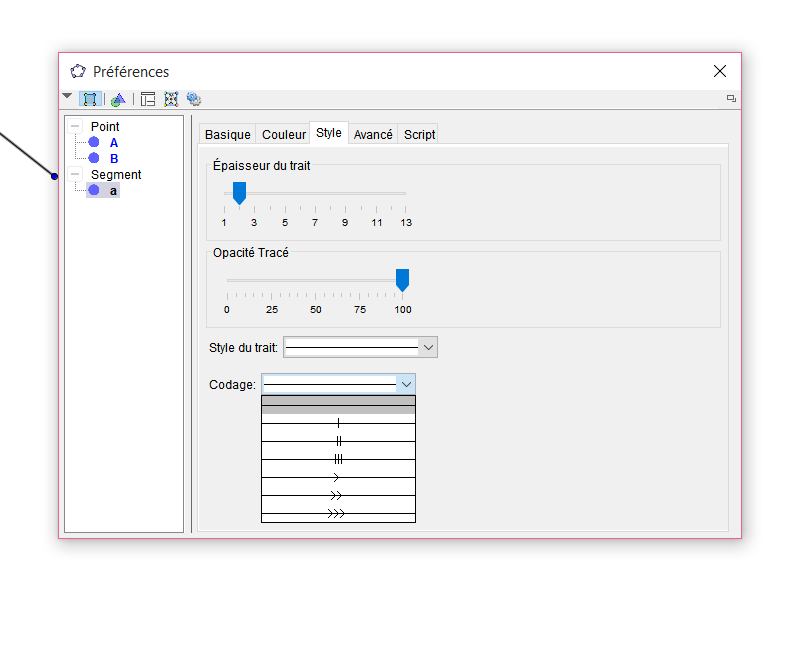Image resolution: width=800 pixels, height=650 pixels.
Task: Select point B in object tree
Action: [x=113, y=158]
